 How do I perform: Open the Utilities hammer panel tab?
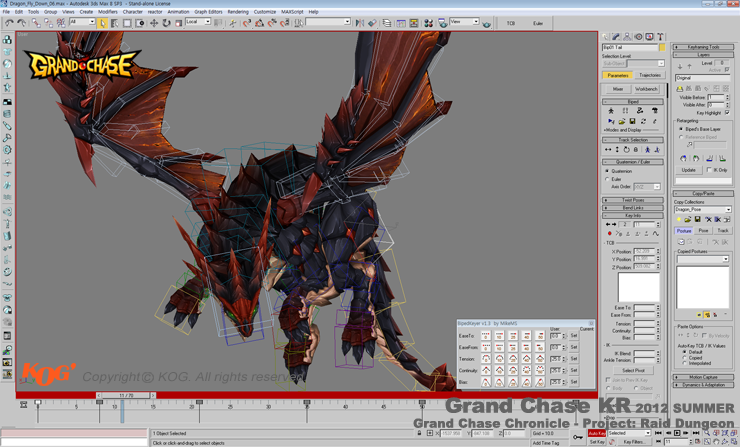tap(660, 36)
